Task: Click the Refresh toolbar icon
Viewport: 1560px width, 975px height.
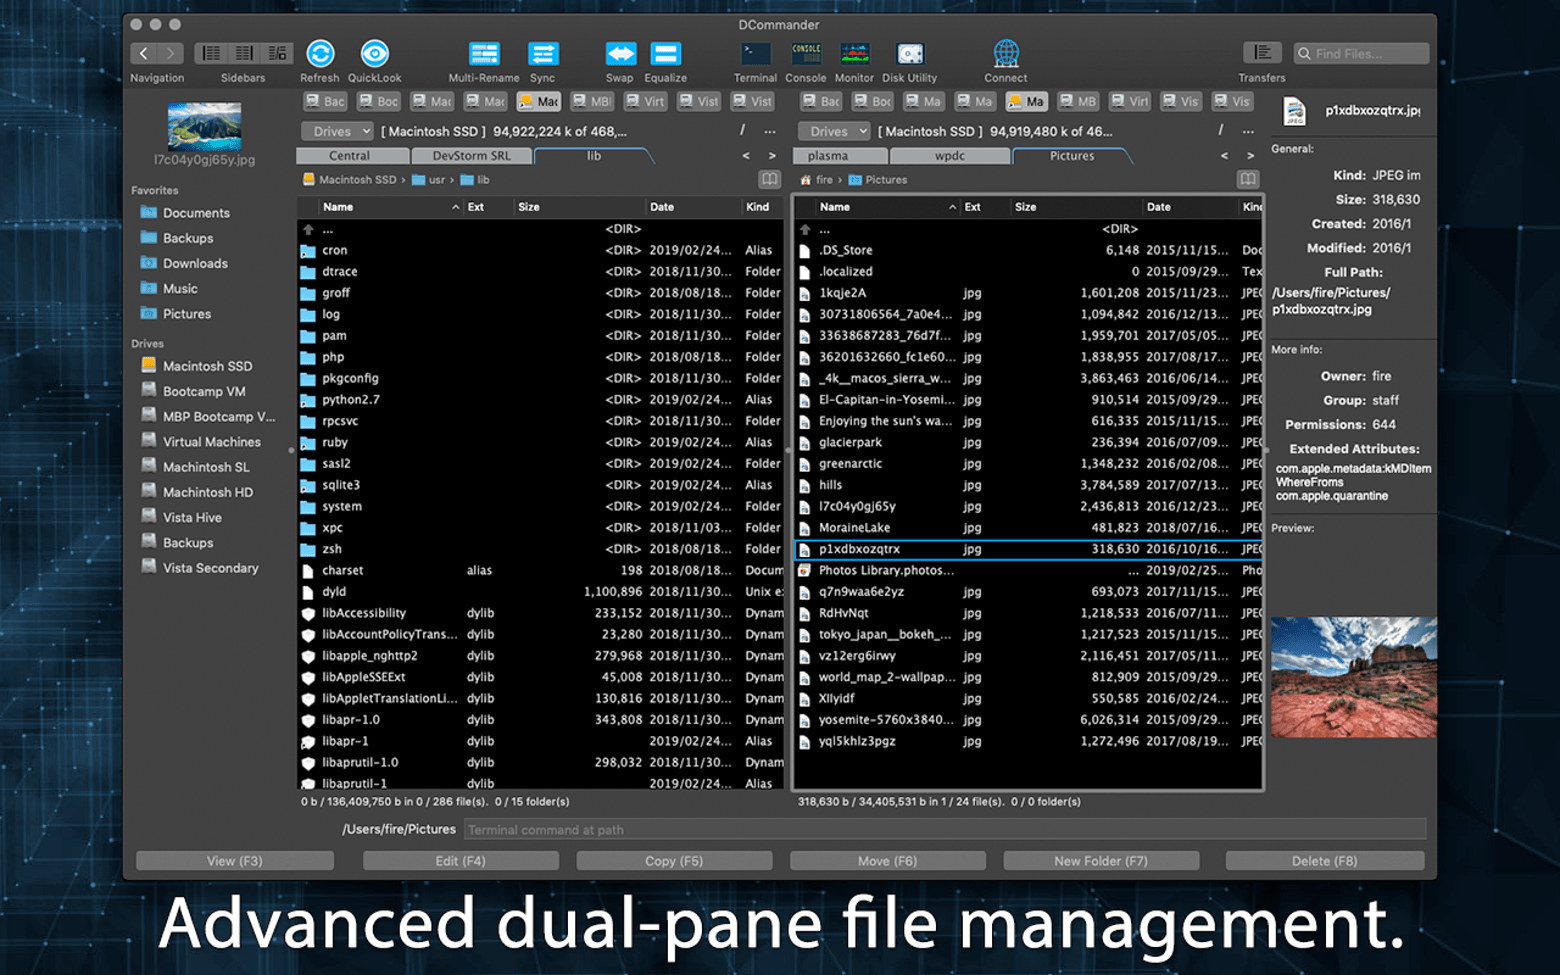Action: 319,53
